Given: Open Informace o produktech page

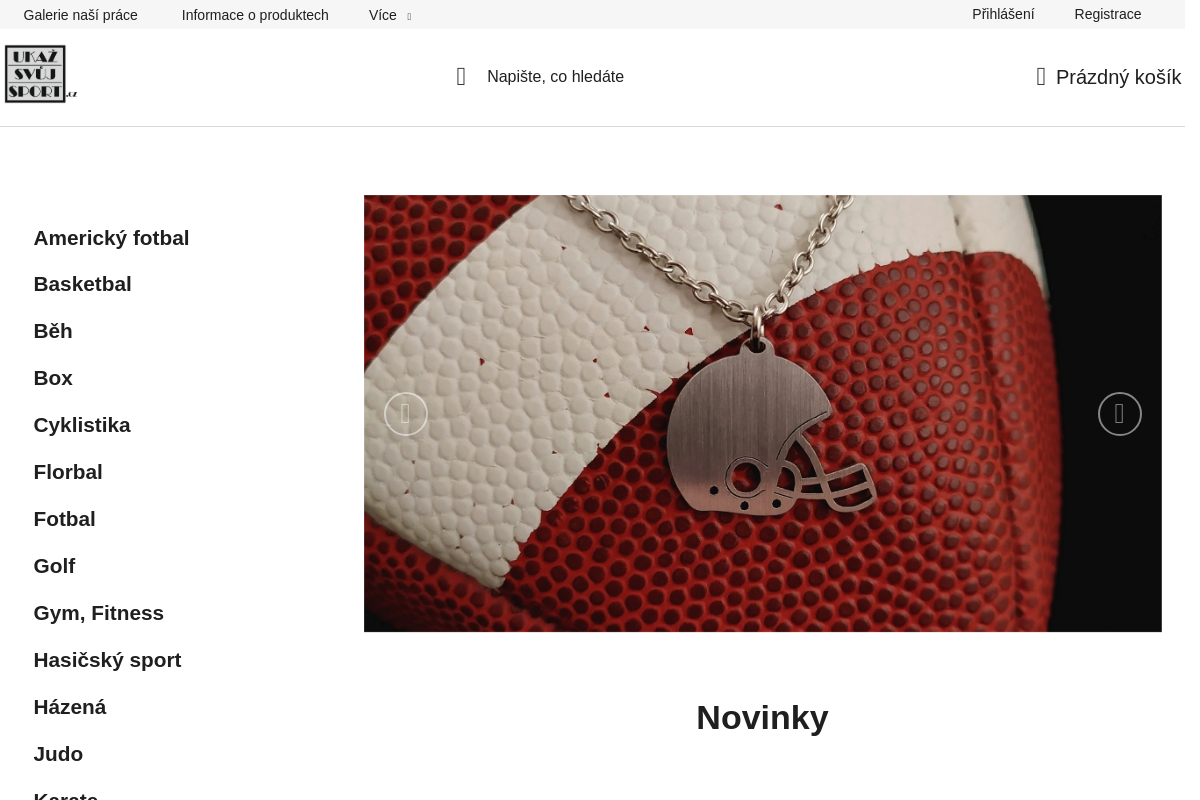Looking at the screenshot, I should click(255, 15).
